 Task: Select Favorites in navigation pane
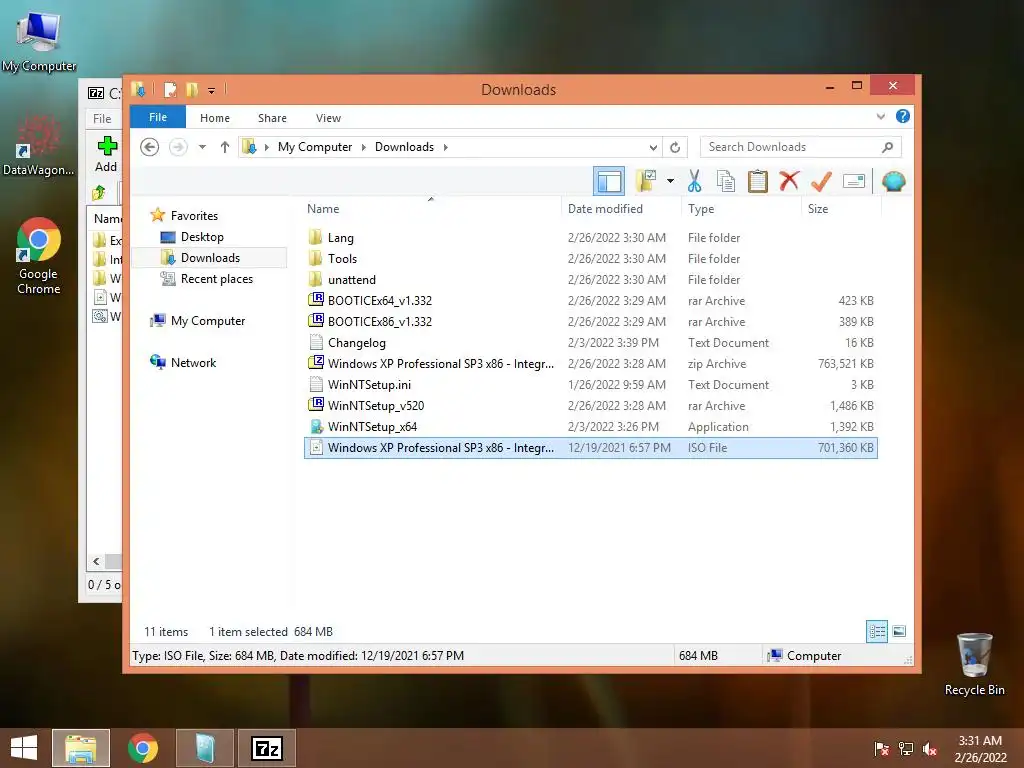[x=194, y=216]
